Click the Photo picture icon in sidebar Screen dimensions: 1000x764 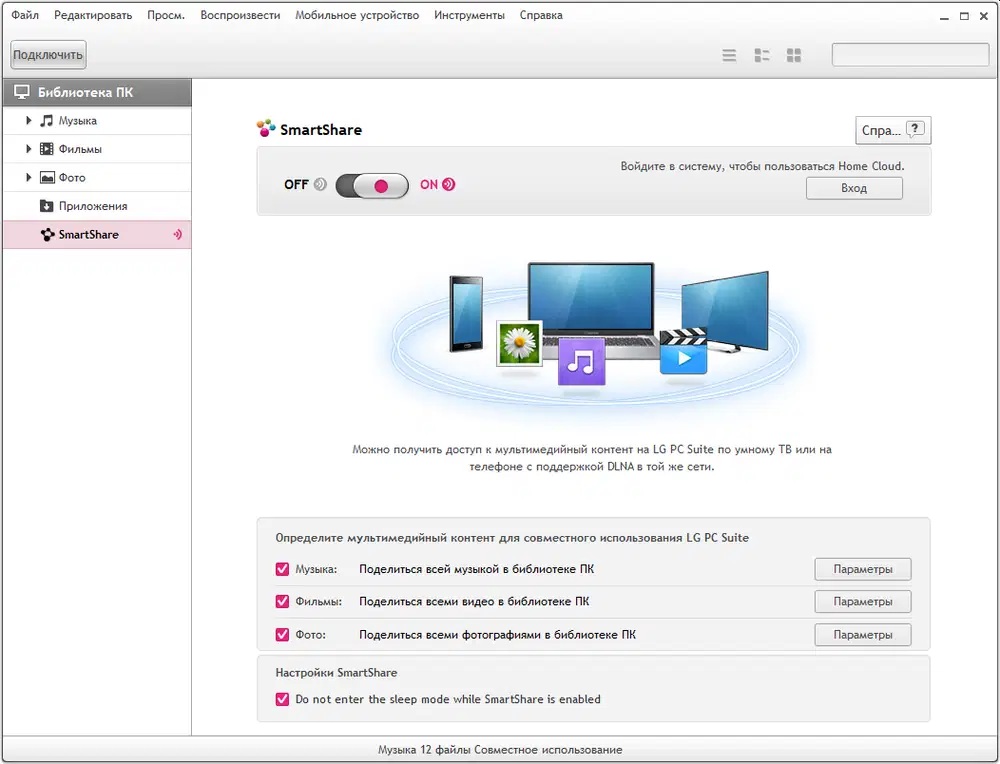click(47, 177)
